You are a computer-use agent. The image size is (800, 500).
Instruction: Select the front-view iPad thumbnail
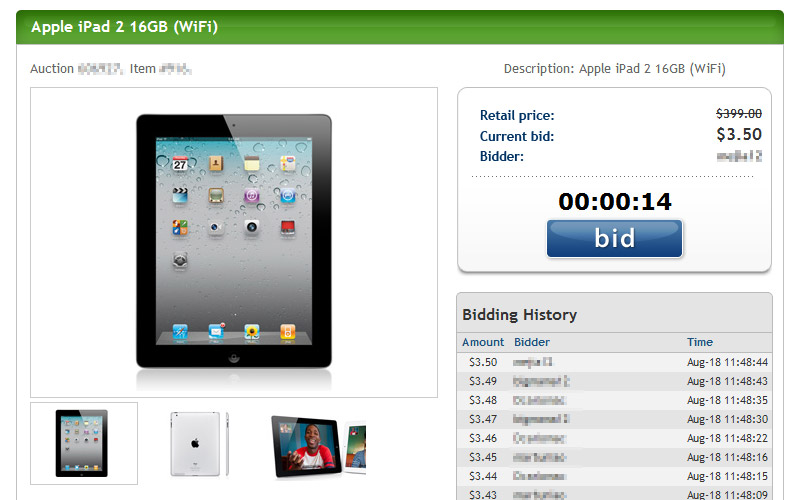[x=84, y=443]
